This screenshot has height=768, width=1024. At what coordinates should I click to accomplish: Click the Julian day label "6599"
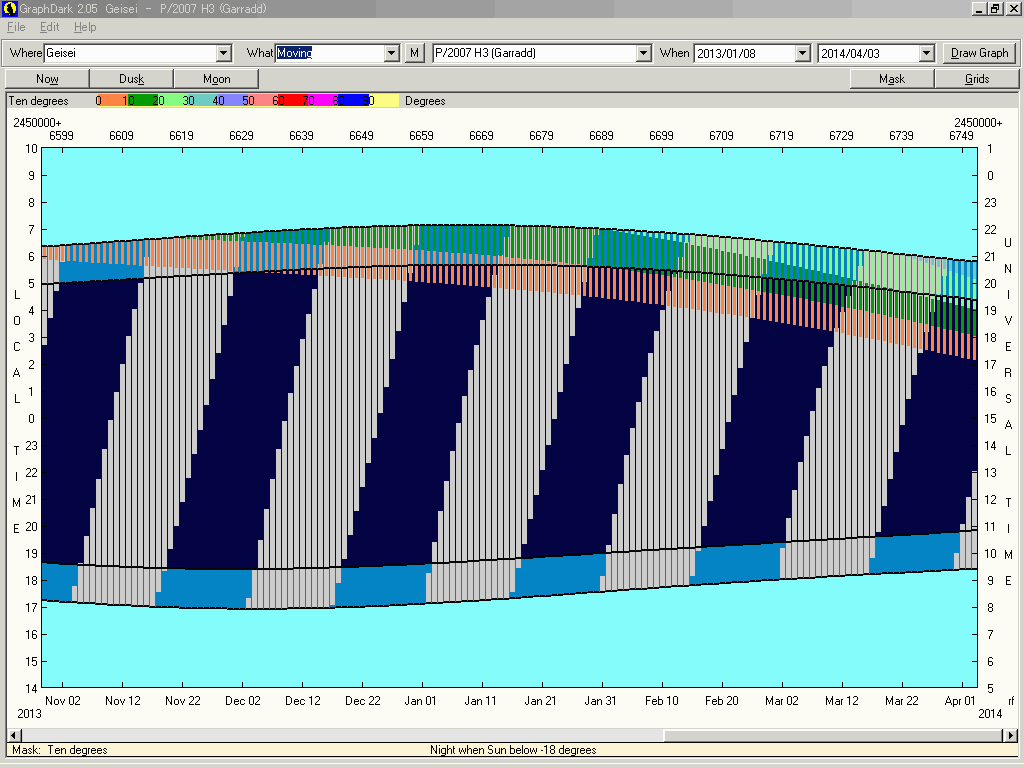61,136
